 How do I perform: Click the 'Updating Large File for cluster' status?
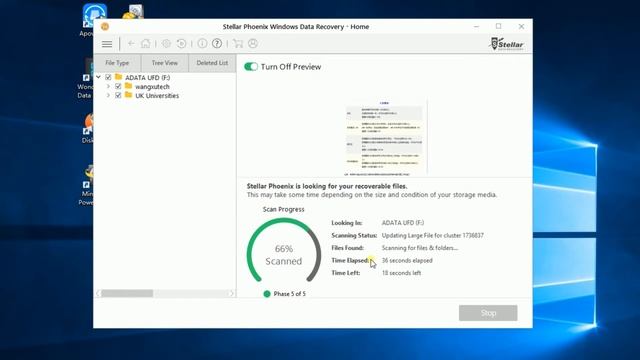(x=433, y=236)
